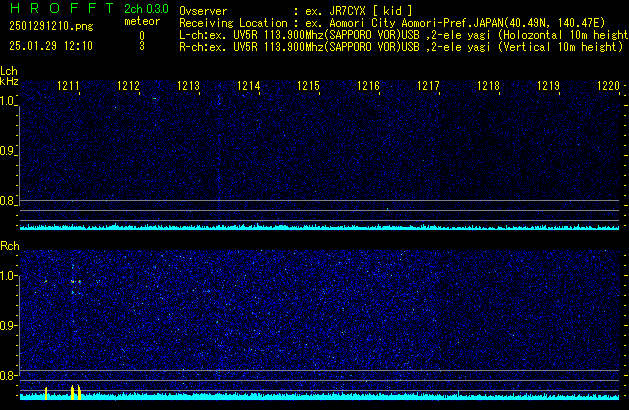The height and width of the screenshot is (410, 629).
Task: Click the Rch channel label
Action: tap(10, 246)
